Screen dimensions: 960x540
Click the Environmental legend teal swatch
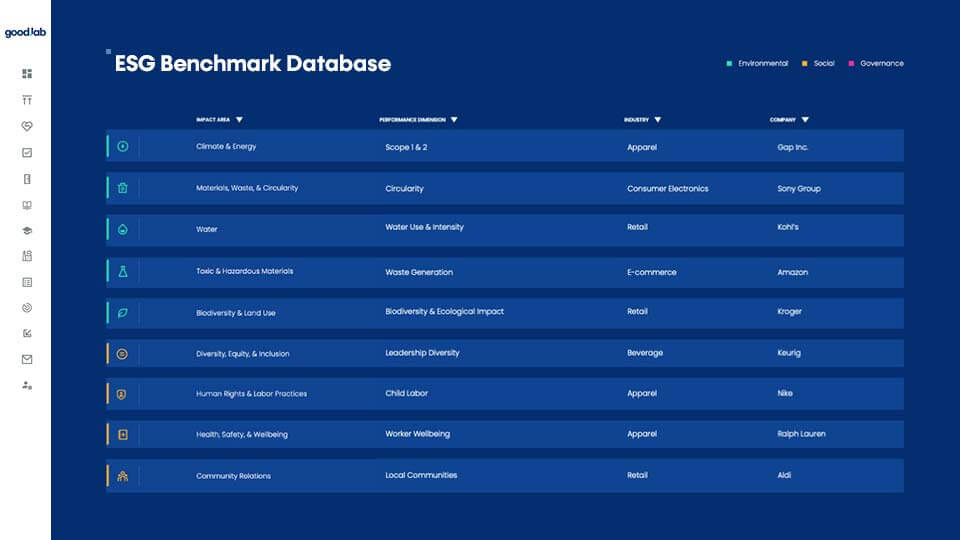[x=729, y=64]
